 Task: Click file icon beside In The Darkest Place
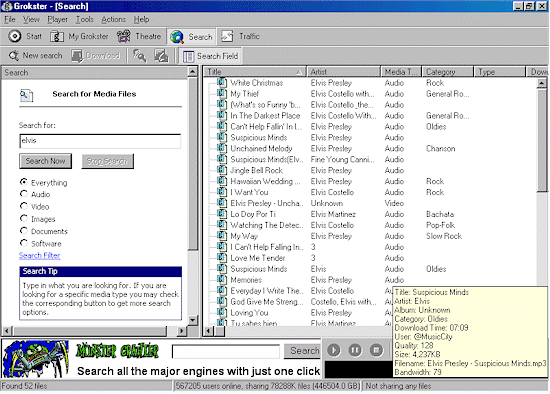[x=222, y=115]
